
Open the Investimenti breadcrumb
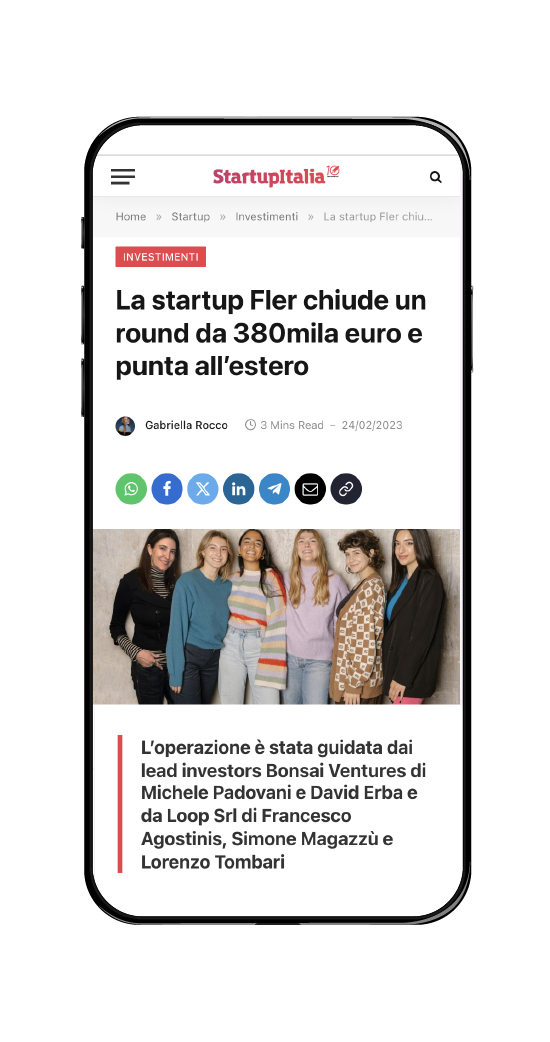(266, 217)
